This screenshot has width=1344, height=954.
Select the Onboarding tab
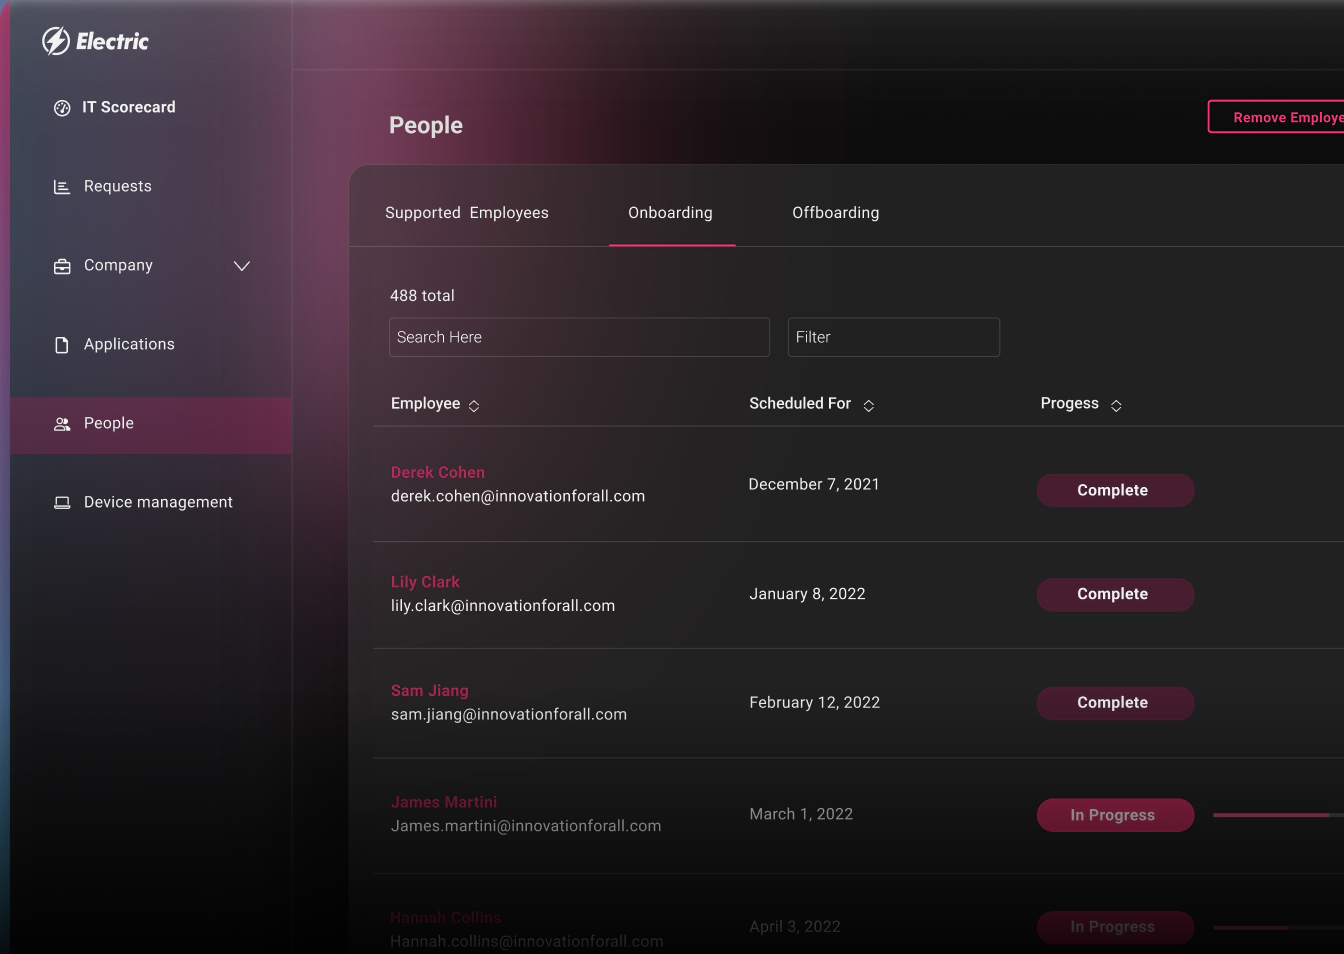[670, 213]
